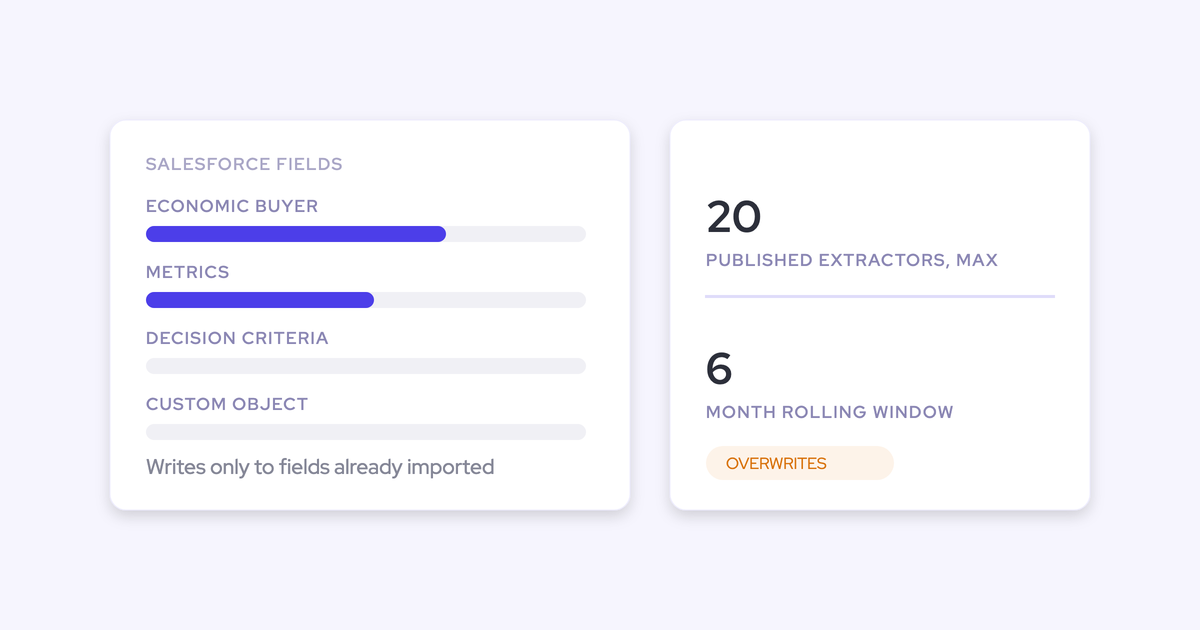Click the Economic Buyer label
The height and width of the screenshot is (630, 1200).
point(232,206)
